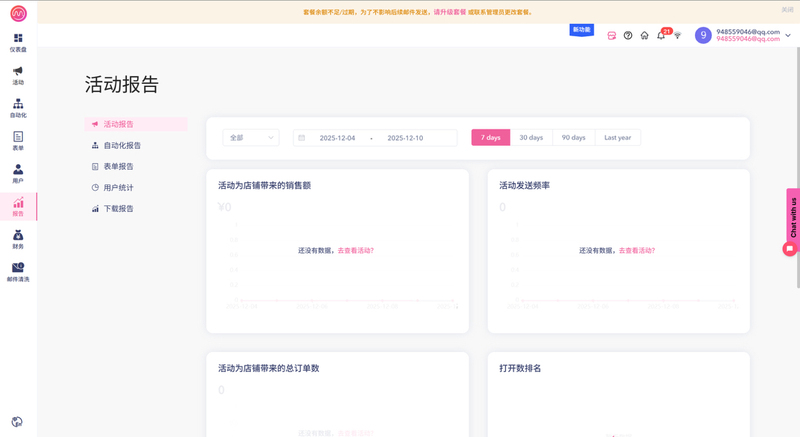The height and width of the screenshot is (437, 800).
Task: Open help via the question mark icon
Action: 628,35
